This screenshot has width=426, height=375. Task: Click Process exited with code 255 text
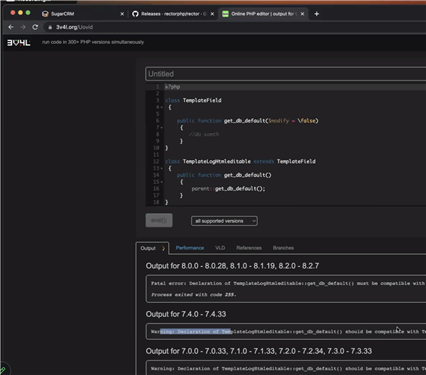point(193,295)
